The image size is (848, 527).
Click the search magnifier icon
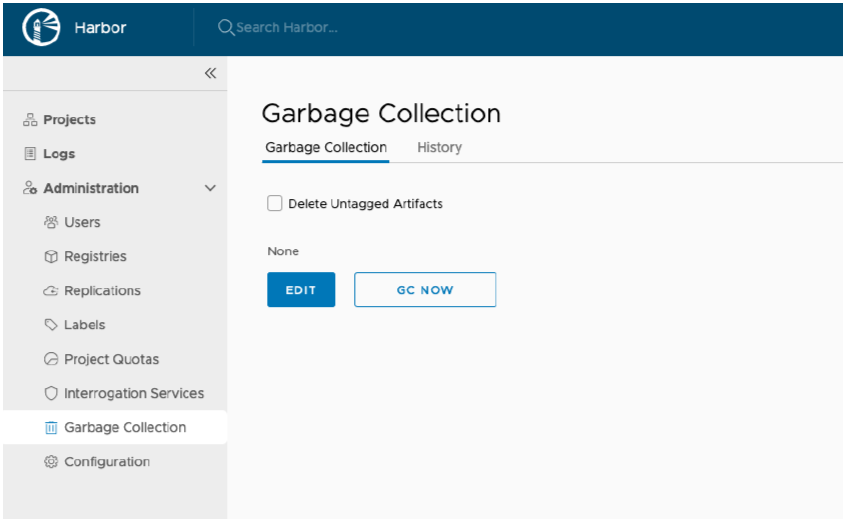pyautogui.click(x=226, y=28)
